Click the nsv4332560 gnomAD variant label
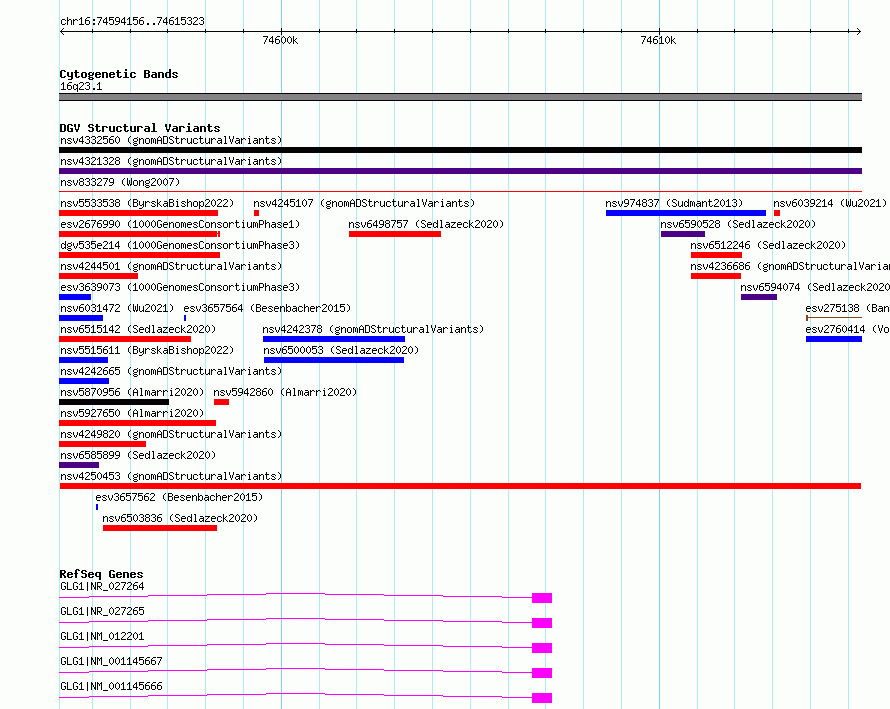Screen dimensions: 890x709 point(171,140)
